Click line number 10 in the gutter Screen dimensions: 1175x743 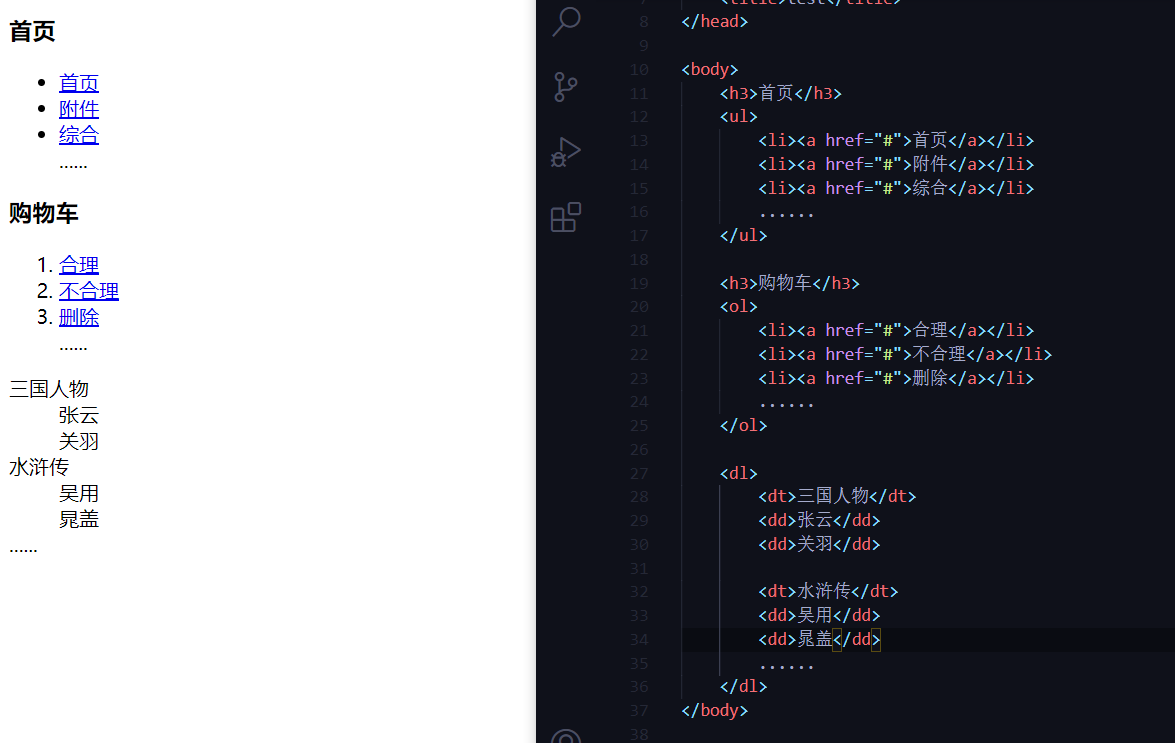[x=639, y=70]
